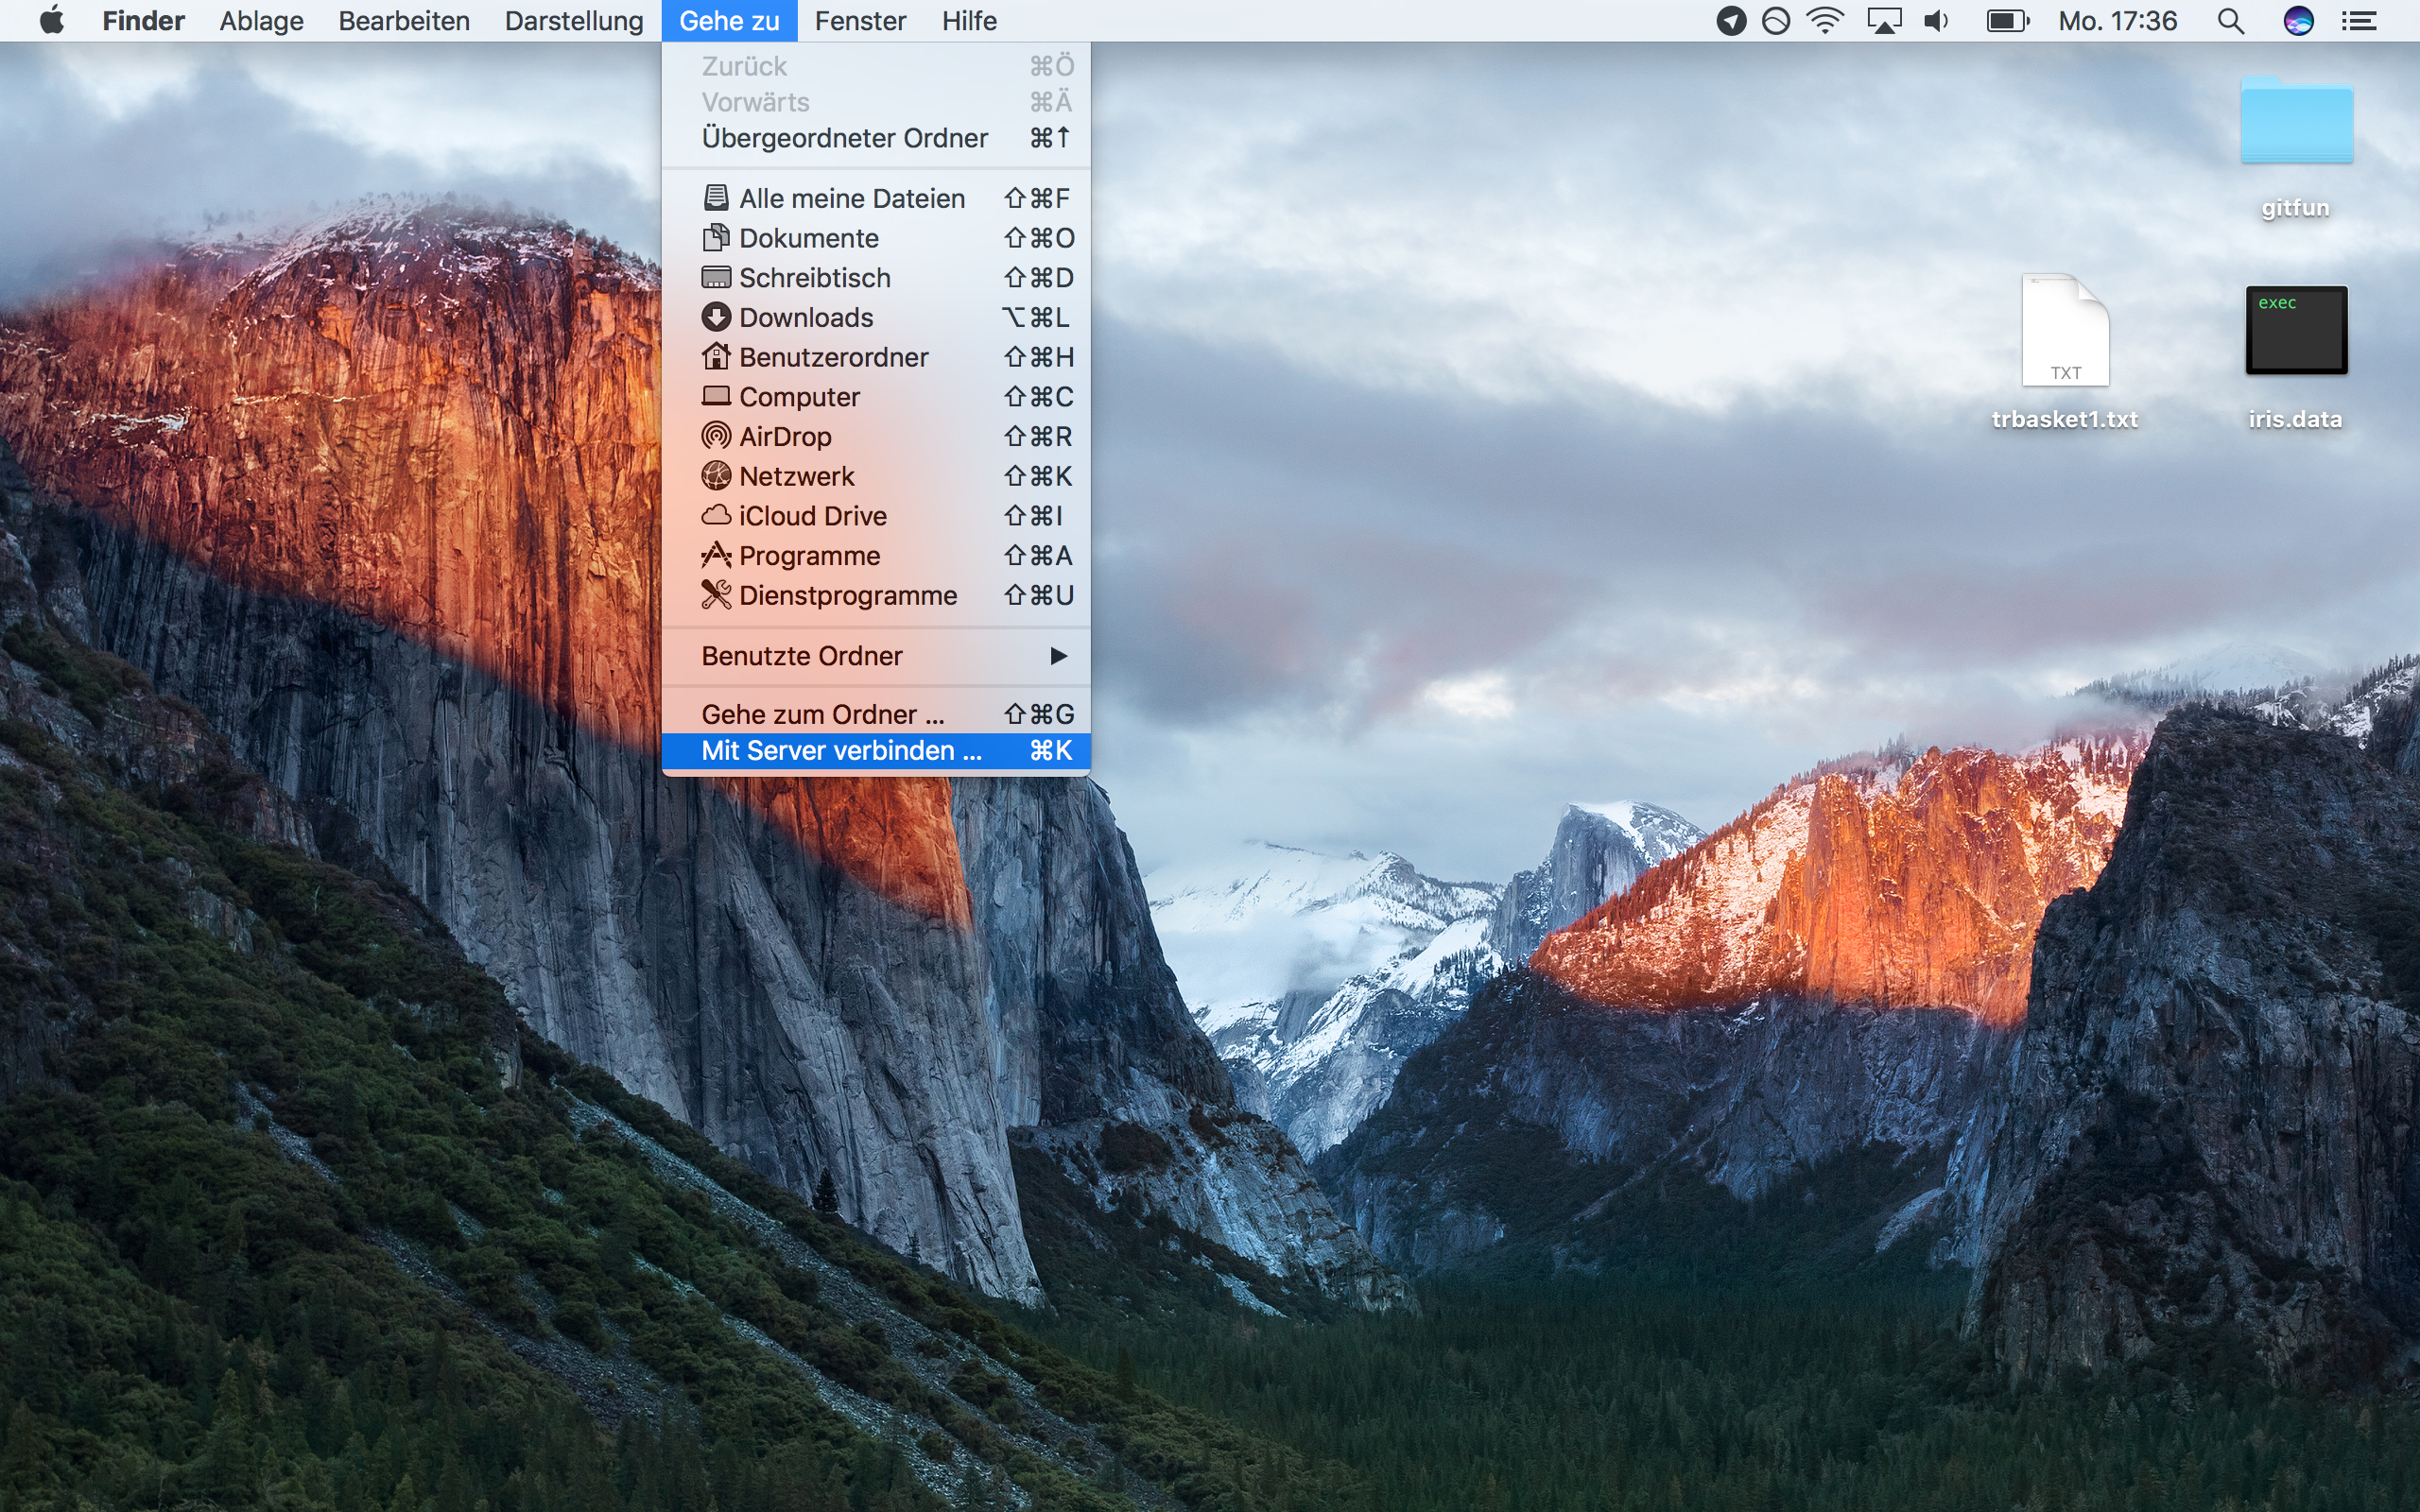
Task: Click the Wi-Fi status icon
Action: (x=1825, y=20)
